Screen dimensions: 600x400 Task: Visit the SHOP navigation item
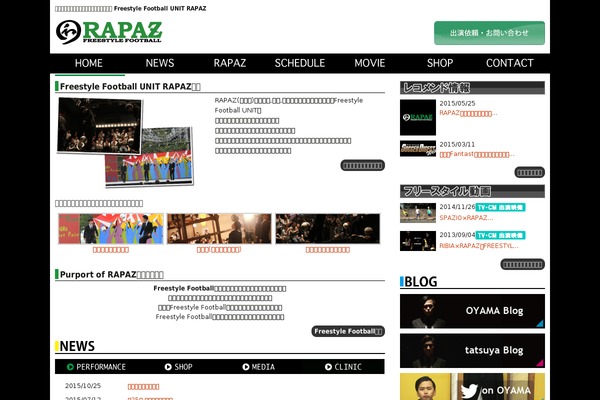pos(440,63)
